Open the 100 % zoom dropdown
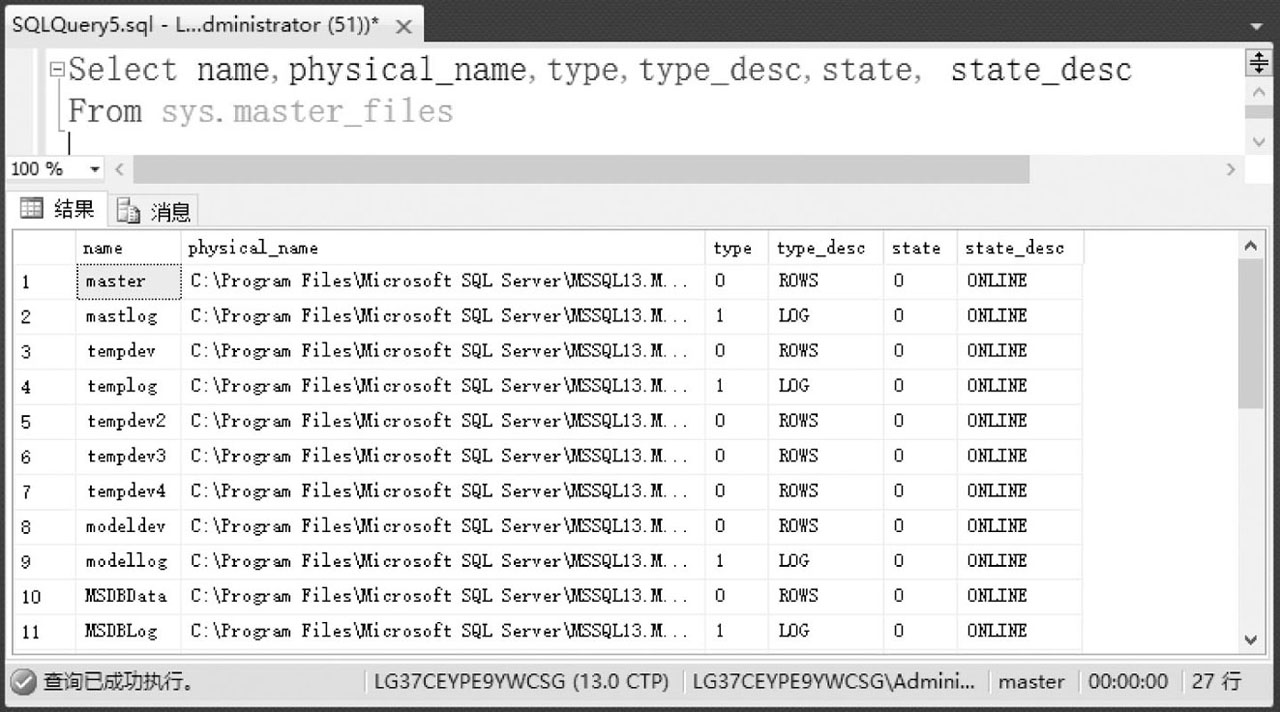1280x712 pixels. tap(95, 170)
